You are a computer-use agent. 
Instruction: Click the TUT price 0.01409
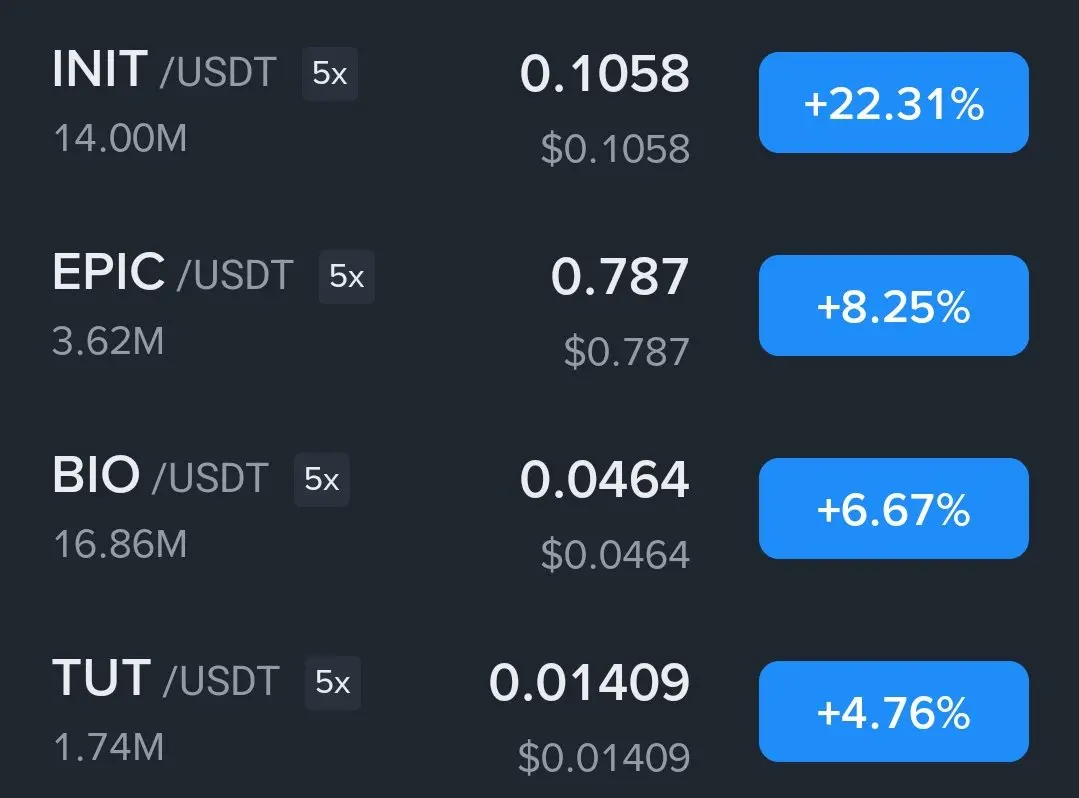click(x=589, y=682)
